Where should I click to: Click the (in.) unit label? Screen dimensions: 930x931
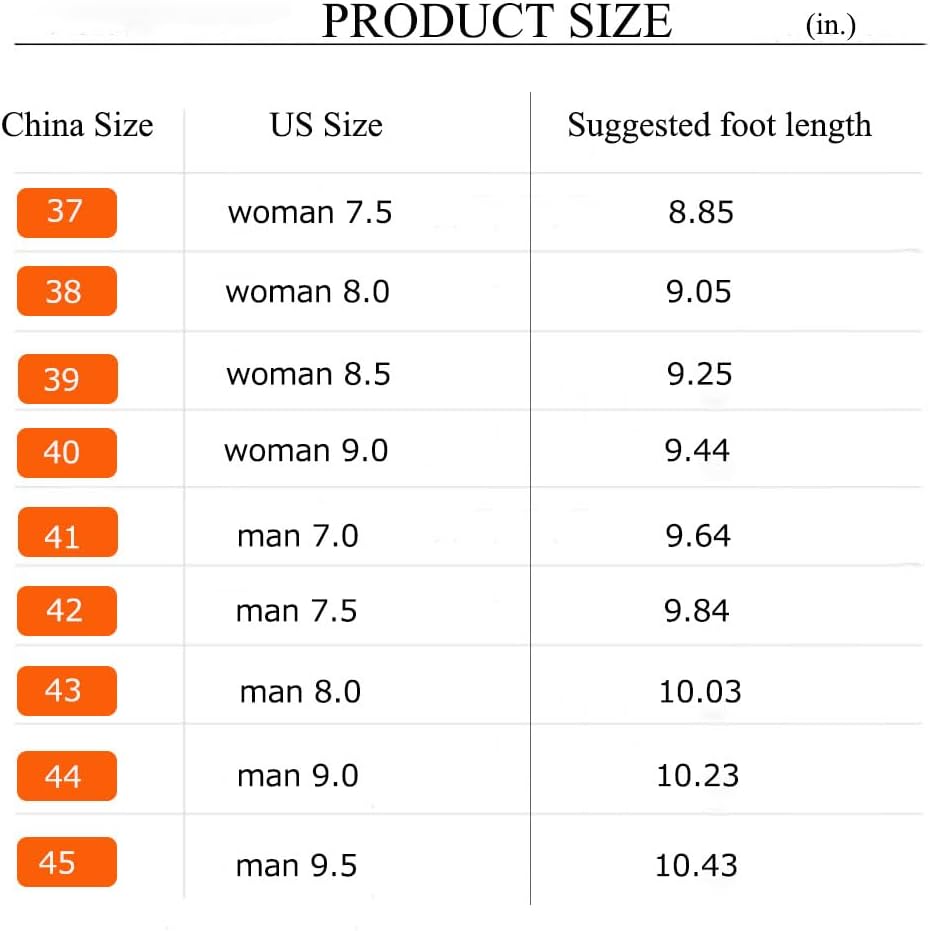tap(831, 25)
